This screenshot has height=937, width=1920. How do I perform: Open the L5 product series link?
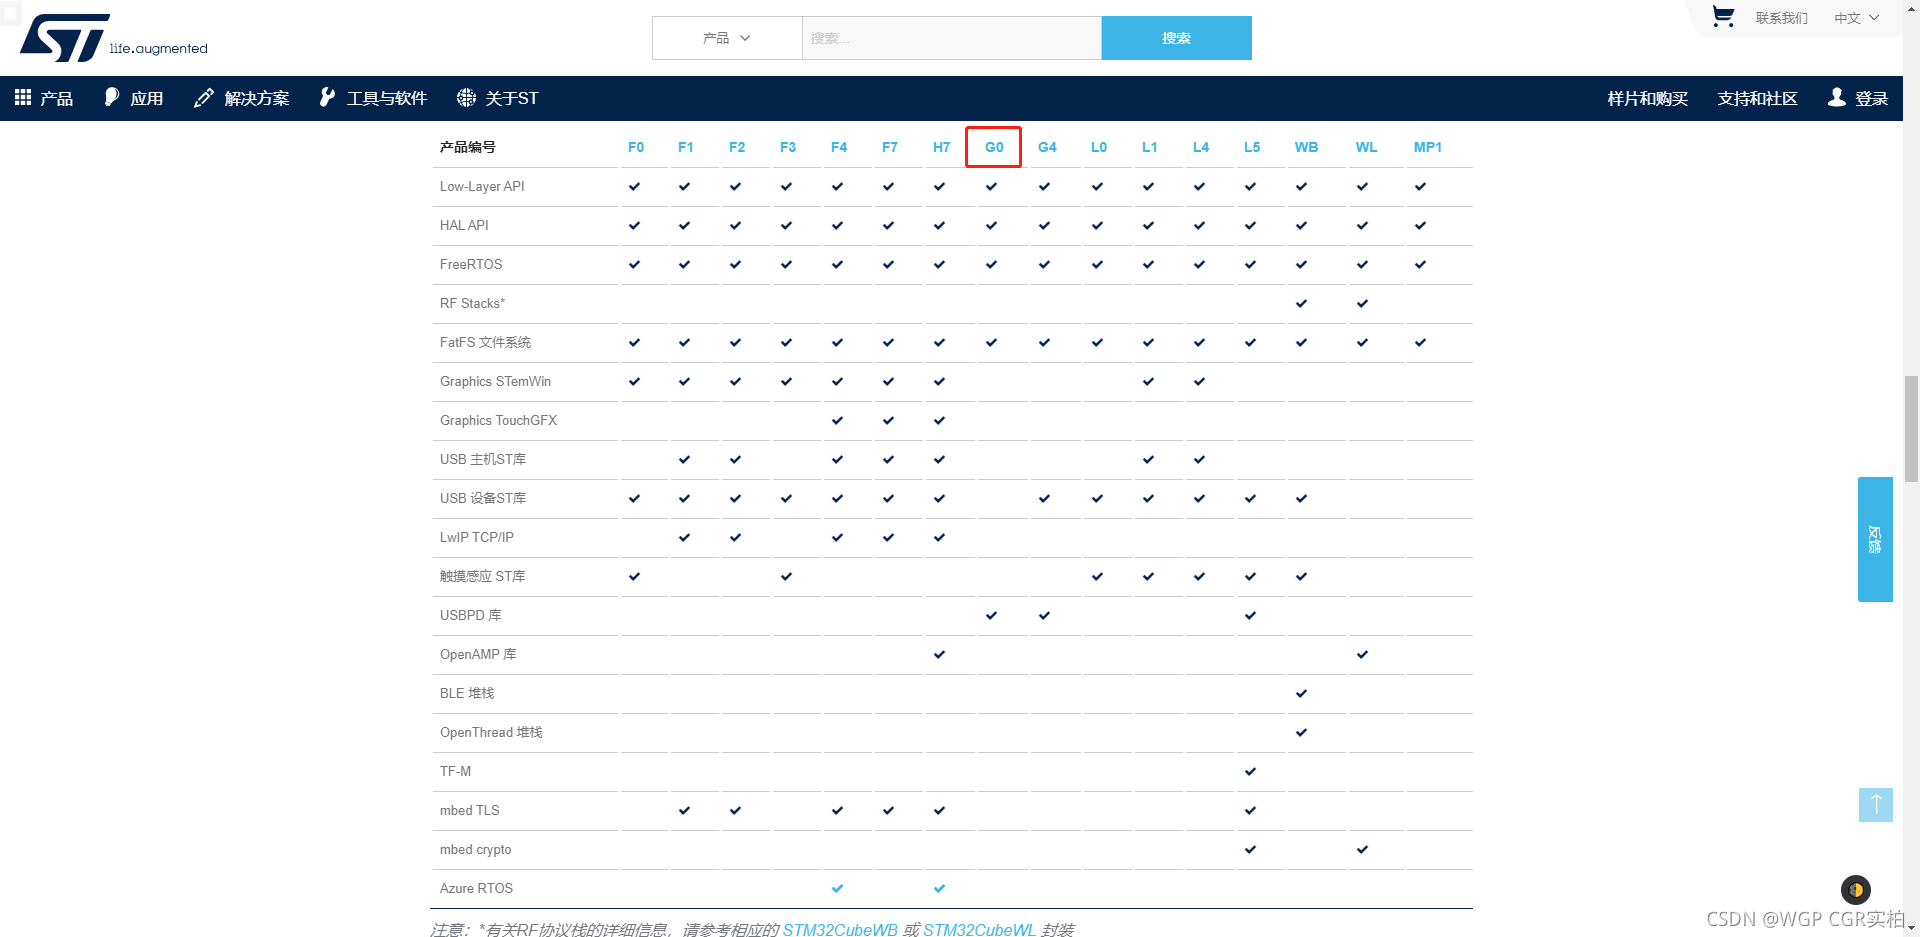pyautogui.click(x=1252, y=147)
